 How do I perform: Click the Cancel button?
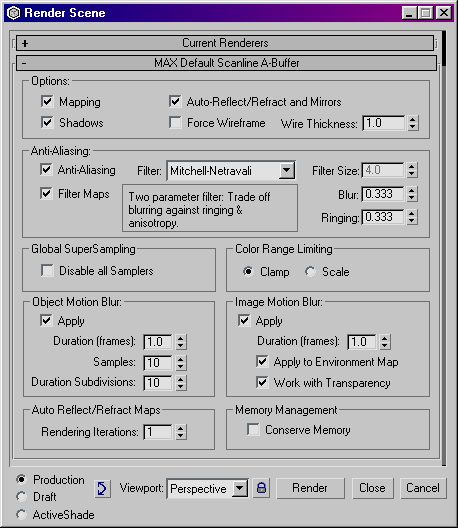[x=423, y=488]
